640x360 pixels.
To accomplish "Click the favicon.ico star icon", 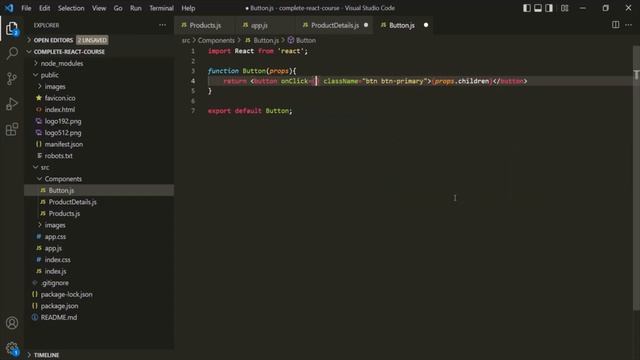I will (x=39, y=98).
